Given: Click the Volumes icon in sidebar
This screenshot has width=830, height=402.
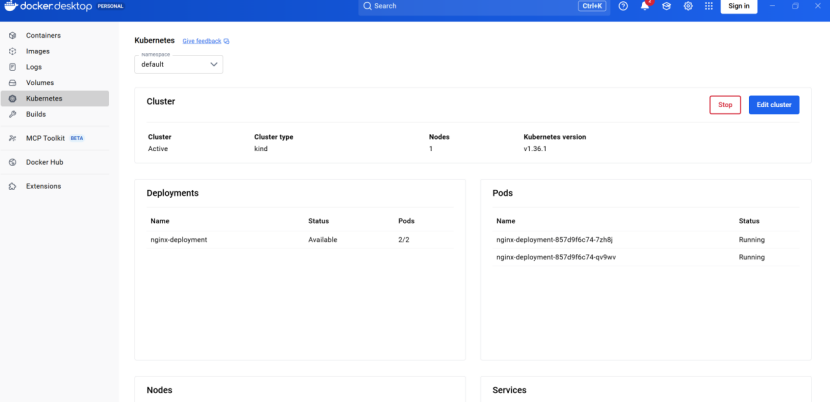Looking at the screenshot, I should (13, 83).
